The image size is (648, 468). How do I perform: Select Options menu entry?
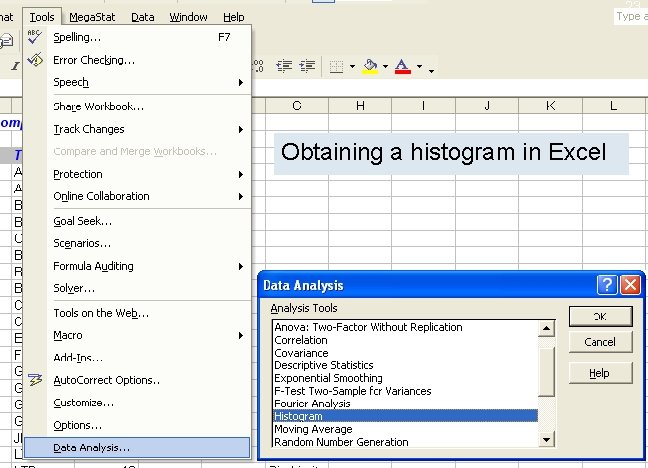(x=137, y=425)
